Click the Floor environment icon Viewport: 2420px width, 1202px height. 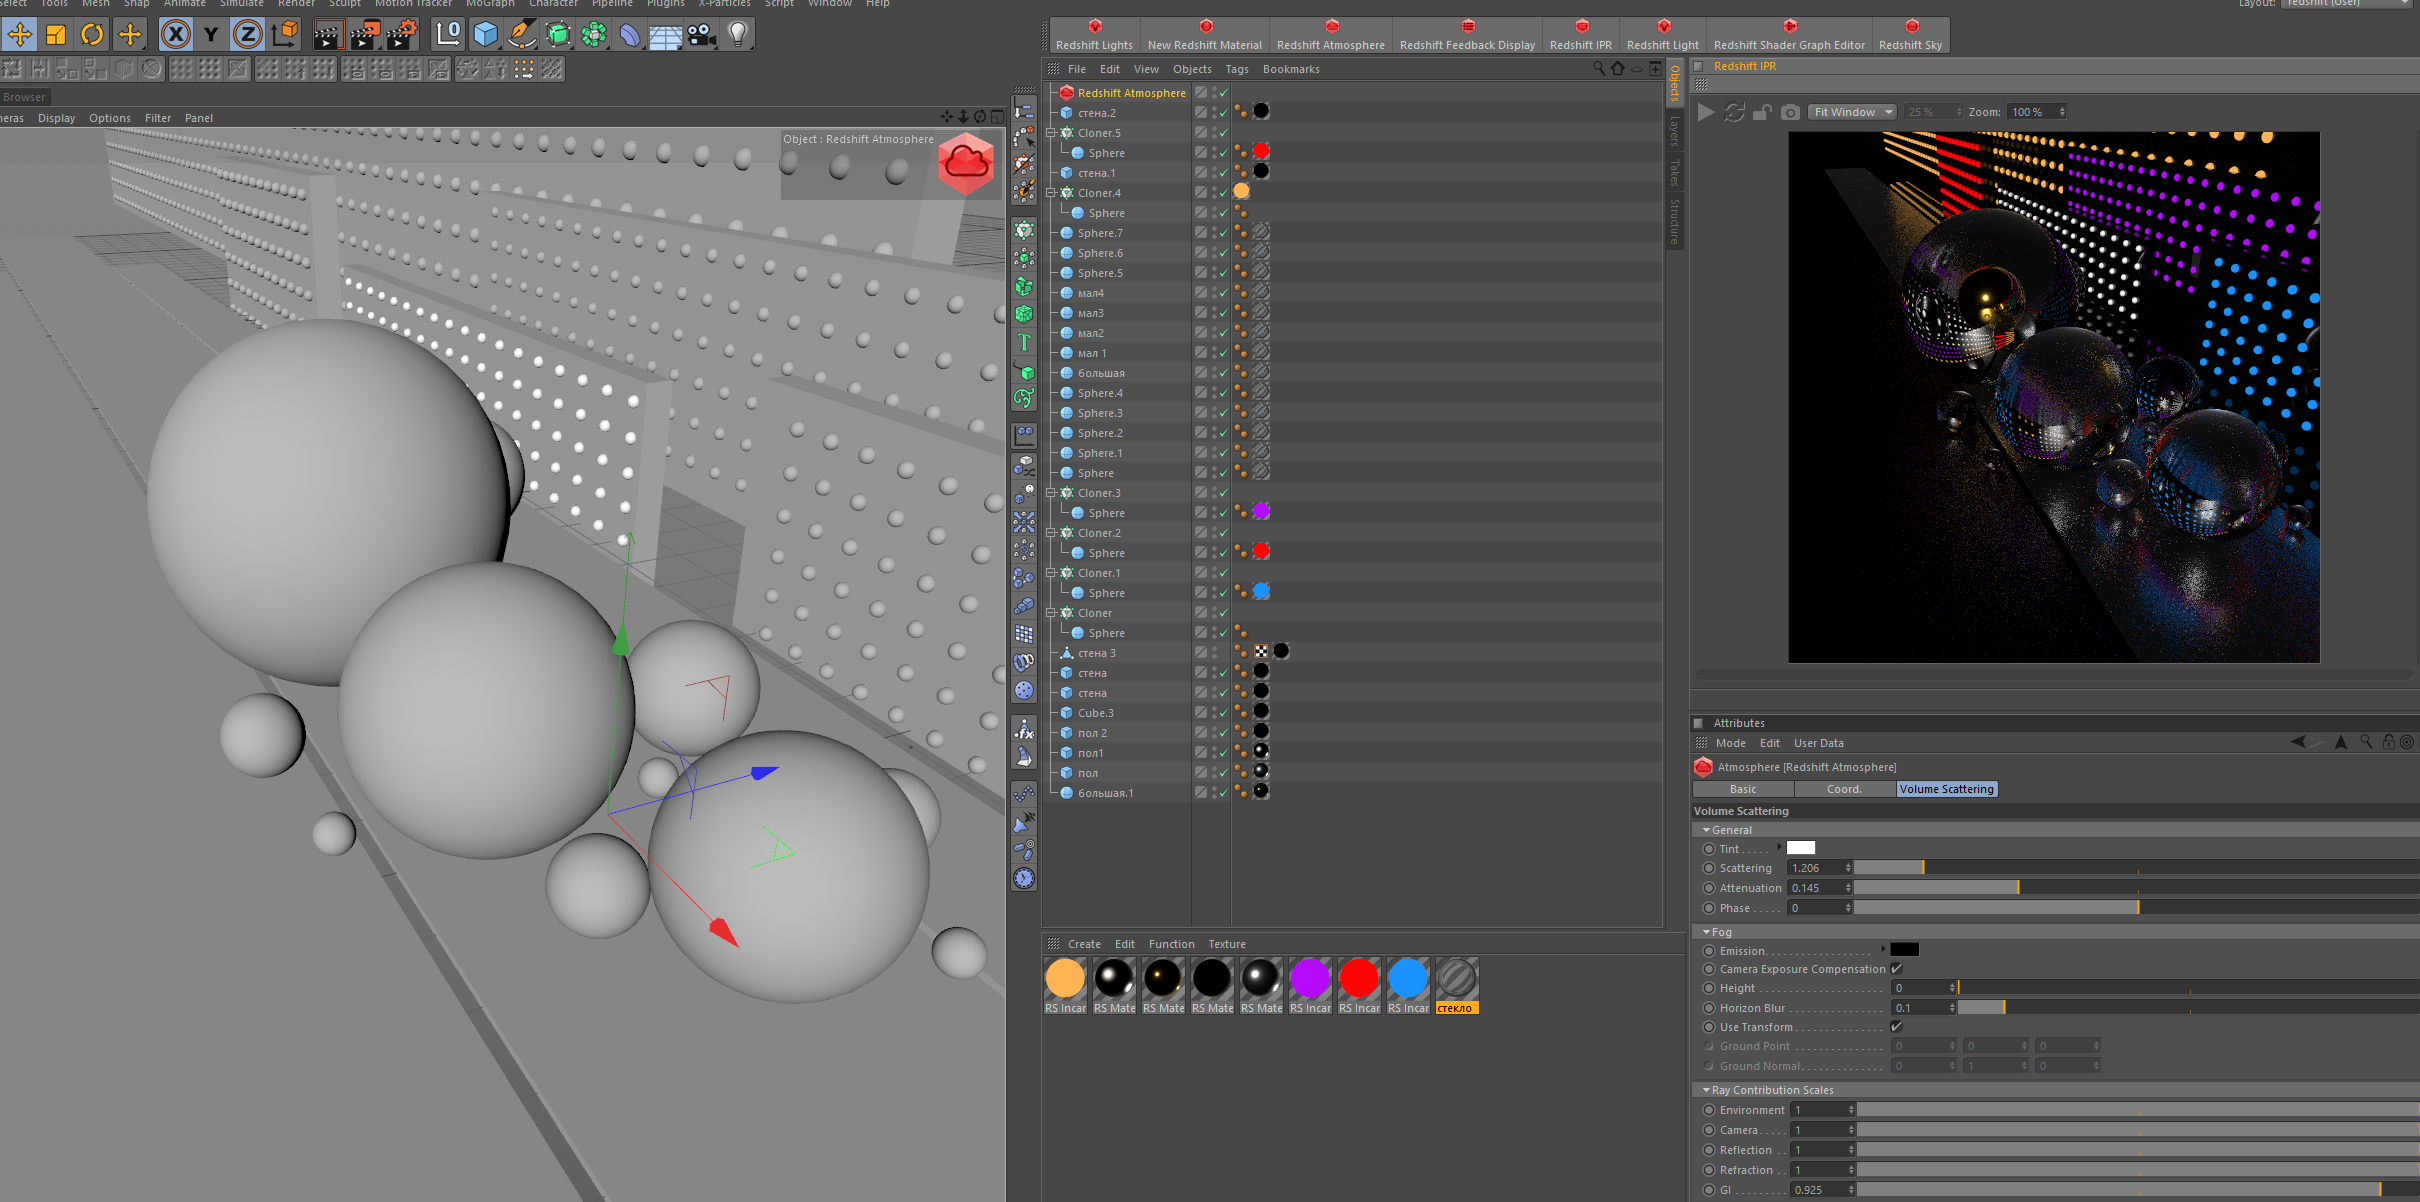tap(666, 35)
